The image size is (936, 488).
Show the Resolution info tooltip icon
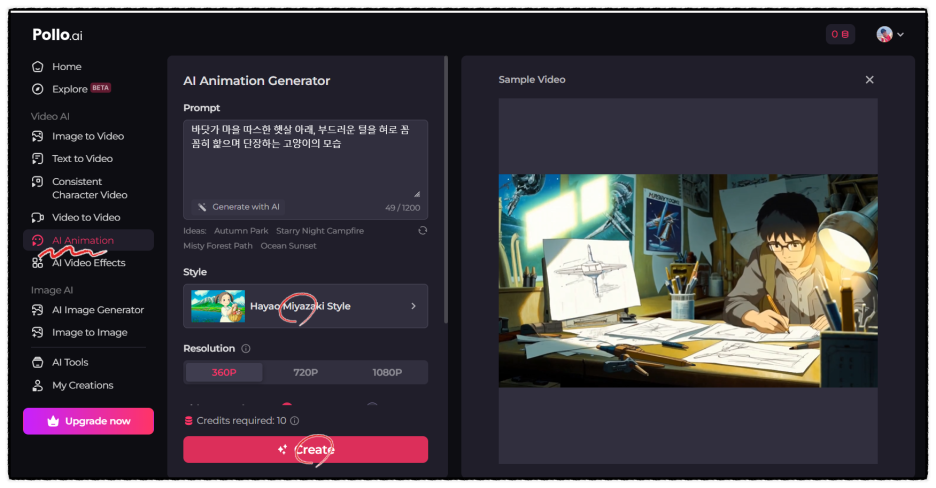[x=246, y=348]
